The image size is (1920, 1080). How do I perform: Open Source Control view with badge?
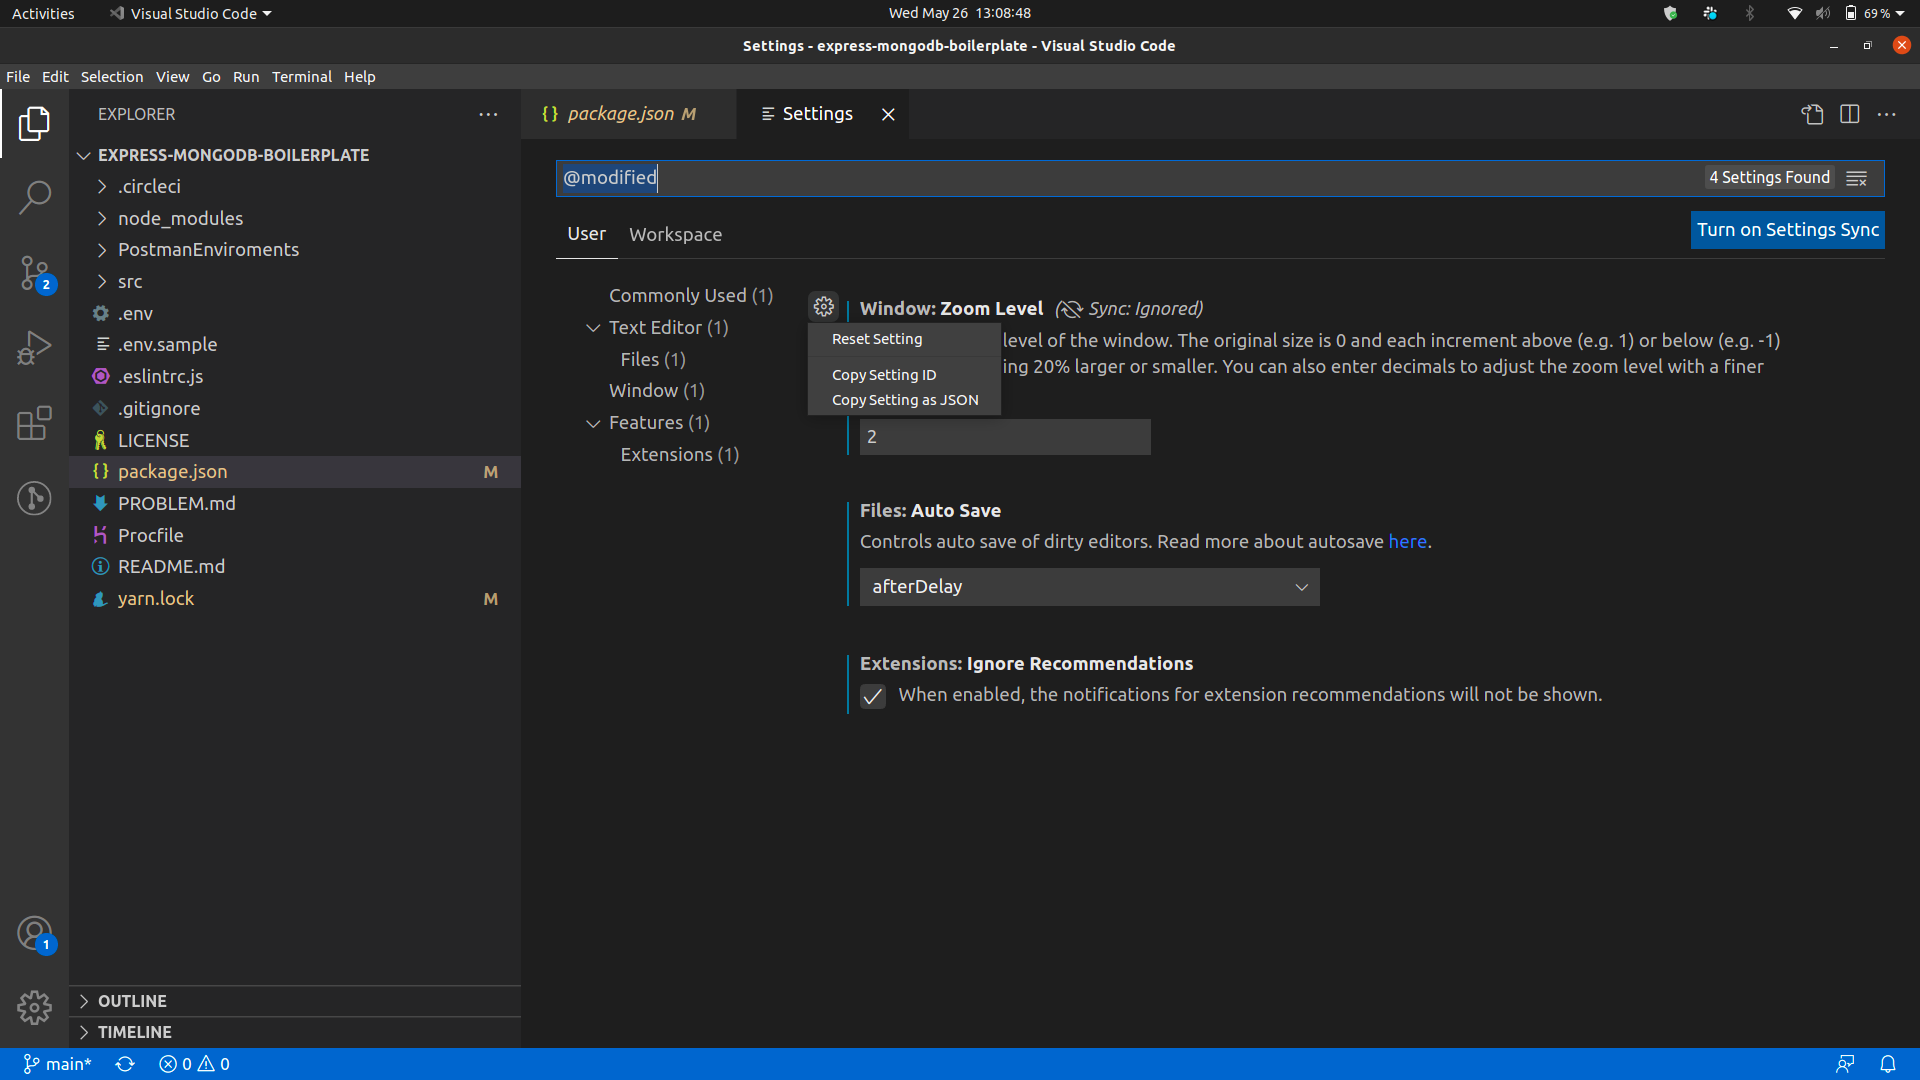(34, 272)
